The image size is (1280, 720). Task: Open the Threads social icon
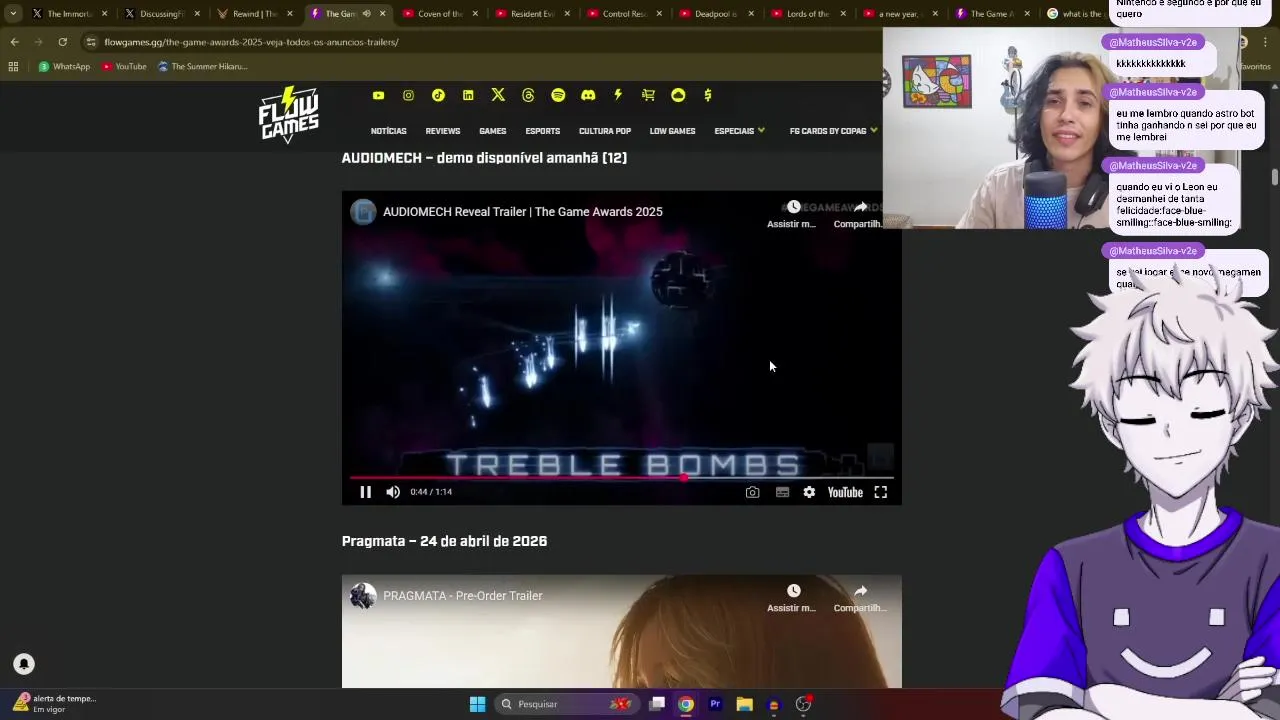point(528,95)
